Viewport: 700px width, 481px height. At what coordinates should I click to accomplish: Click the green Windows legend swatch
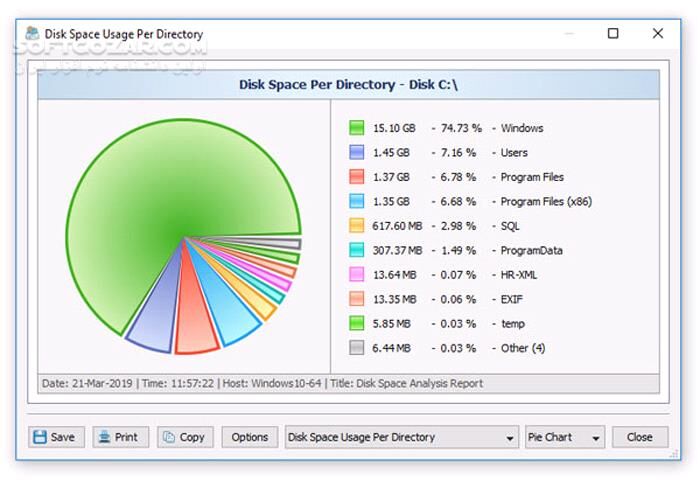357,128
